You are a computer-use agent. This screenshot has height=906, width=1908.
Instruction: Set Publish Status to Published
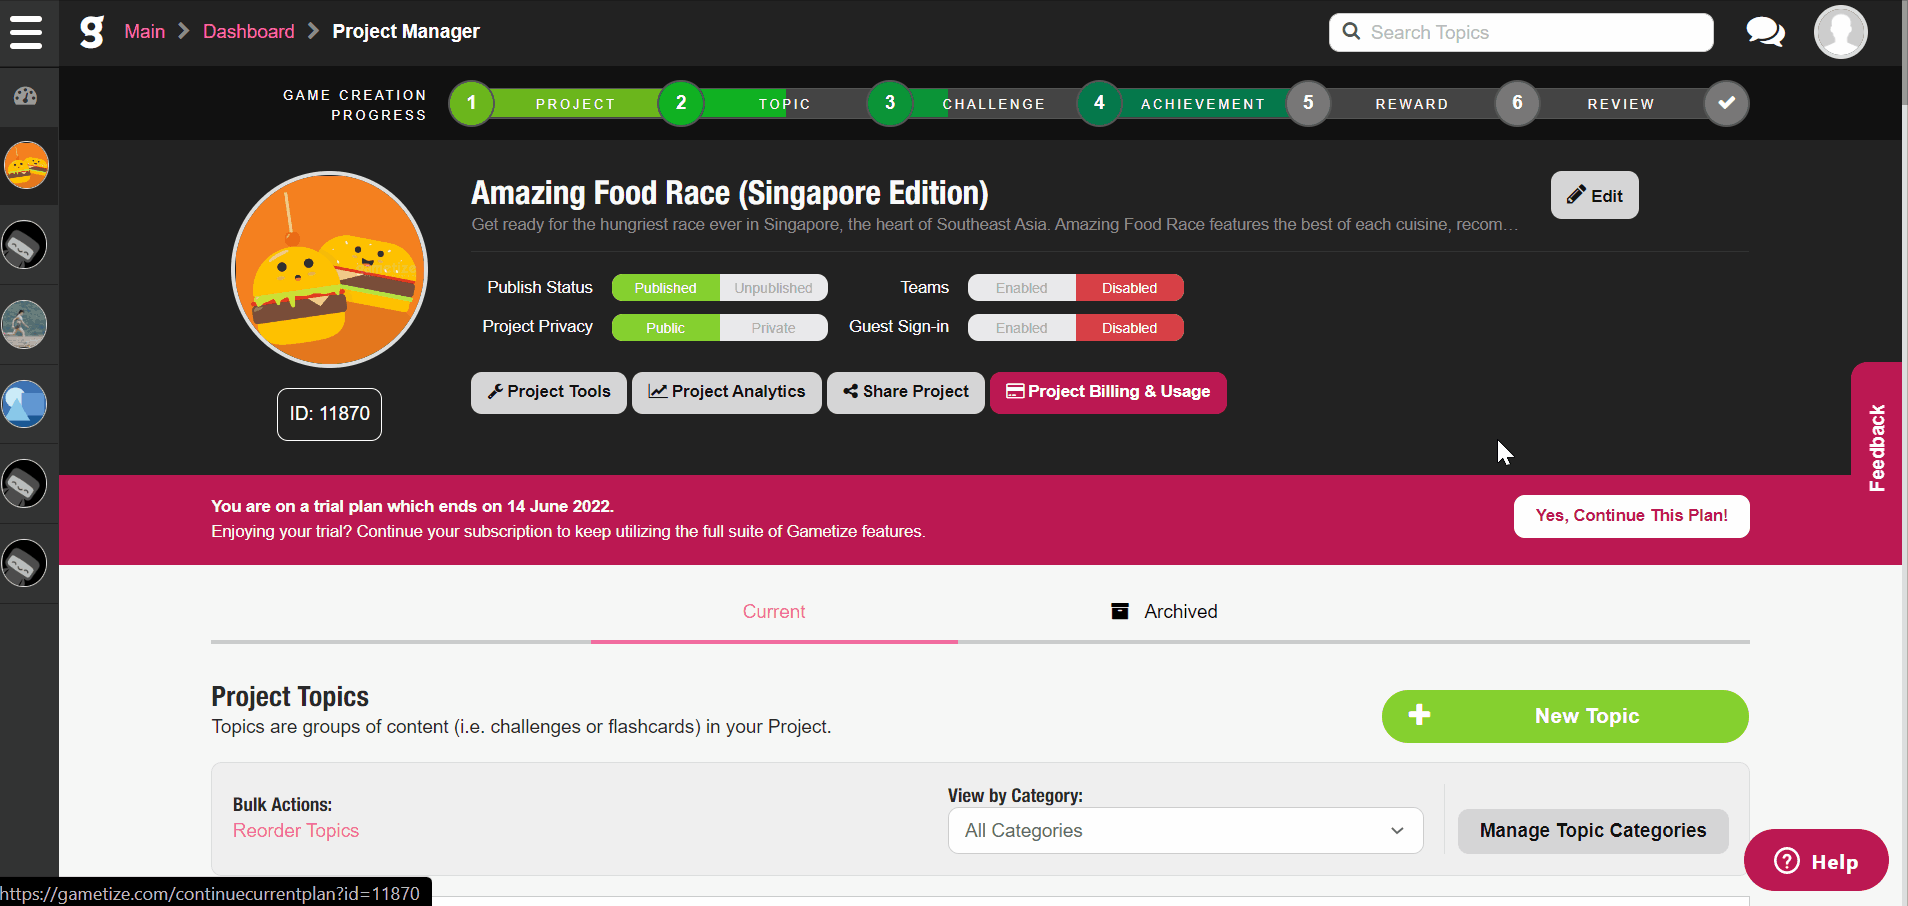[665, 288]
